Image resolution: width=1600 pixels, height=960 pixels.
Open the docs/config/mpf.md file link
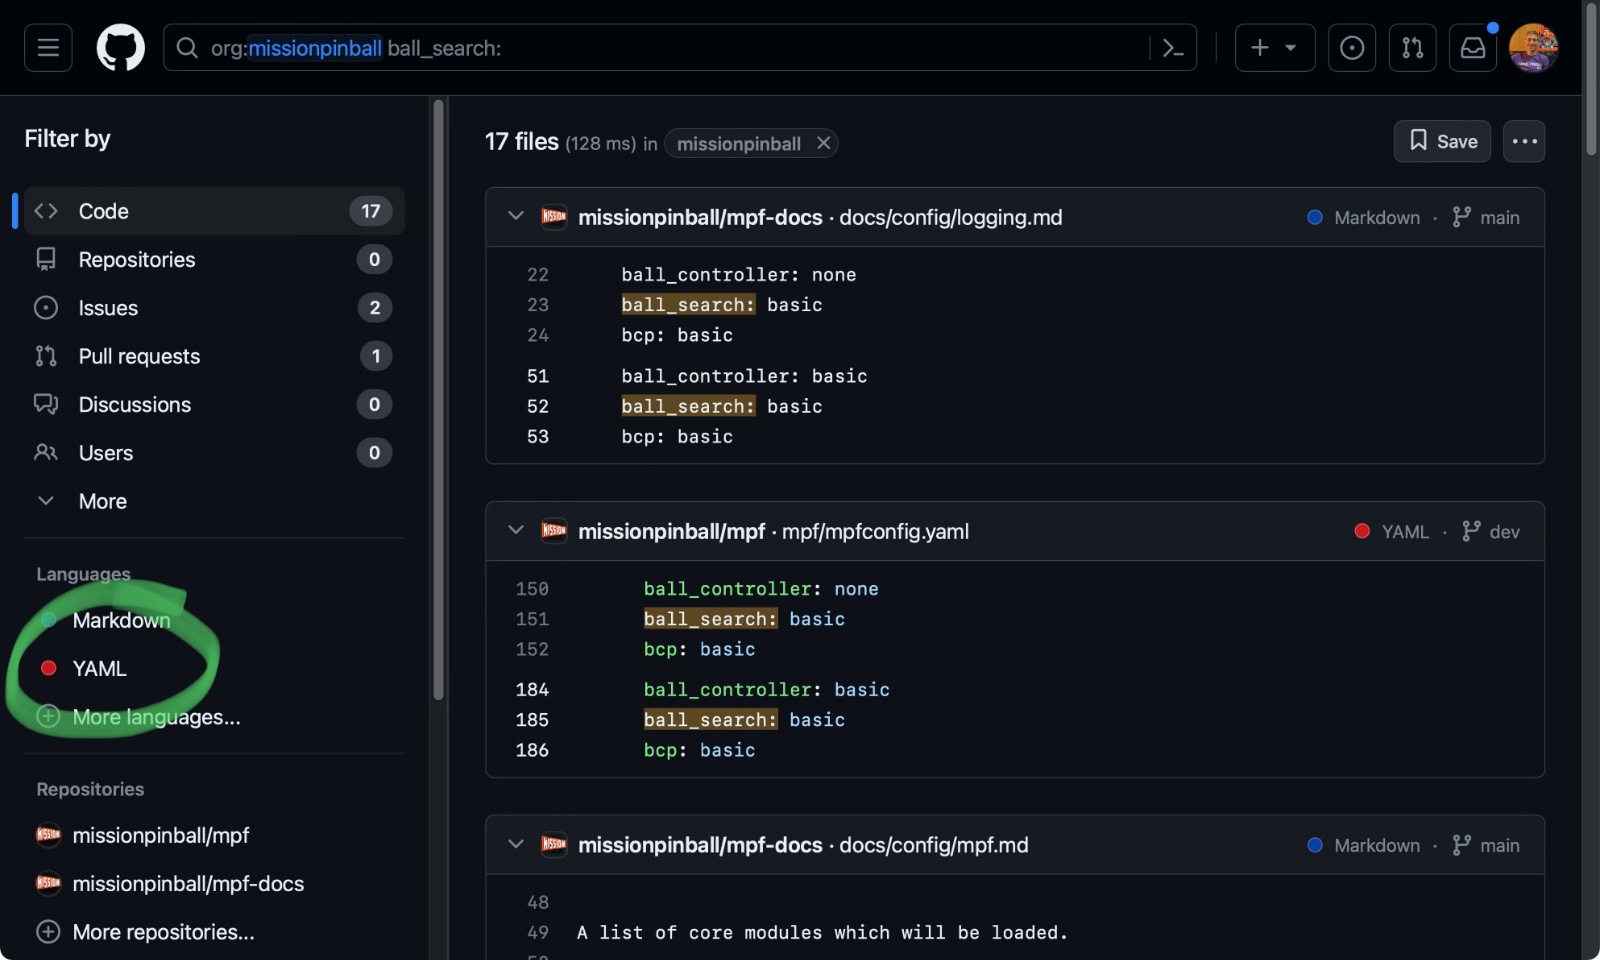point(933,845)
